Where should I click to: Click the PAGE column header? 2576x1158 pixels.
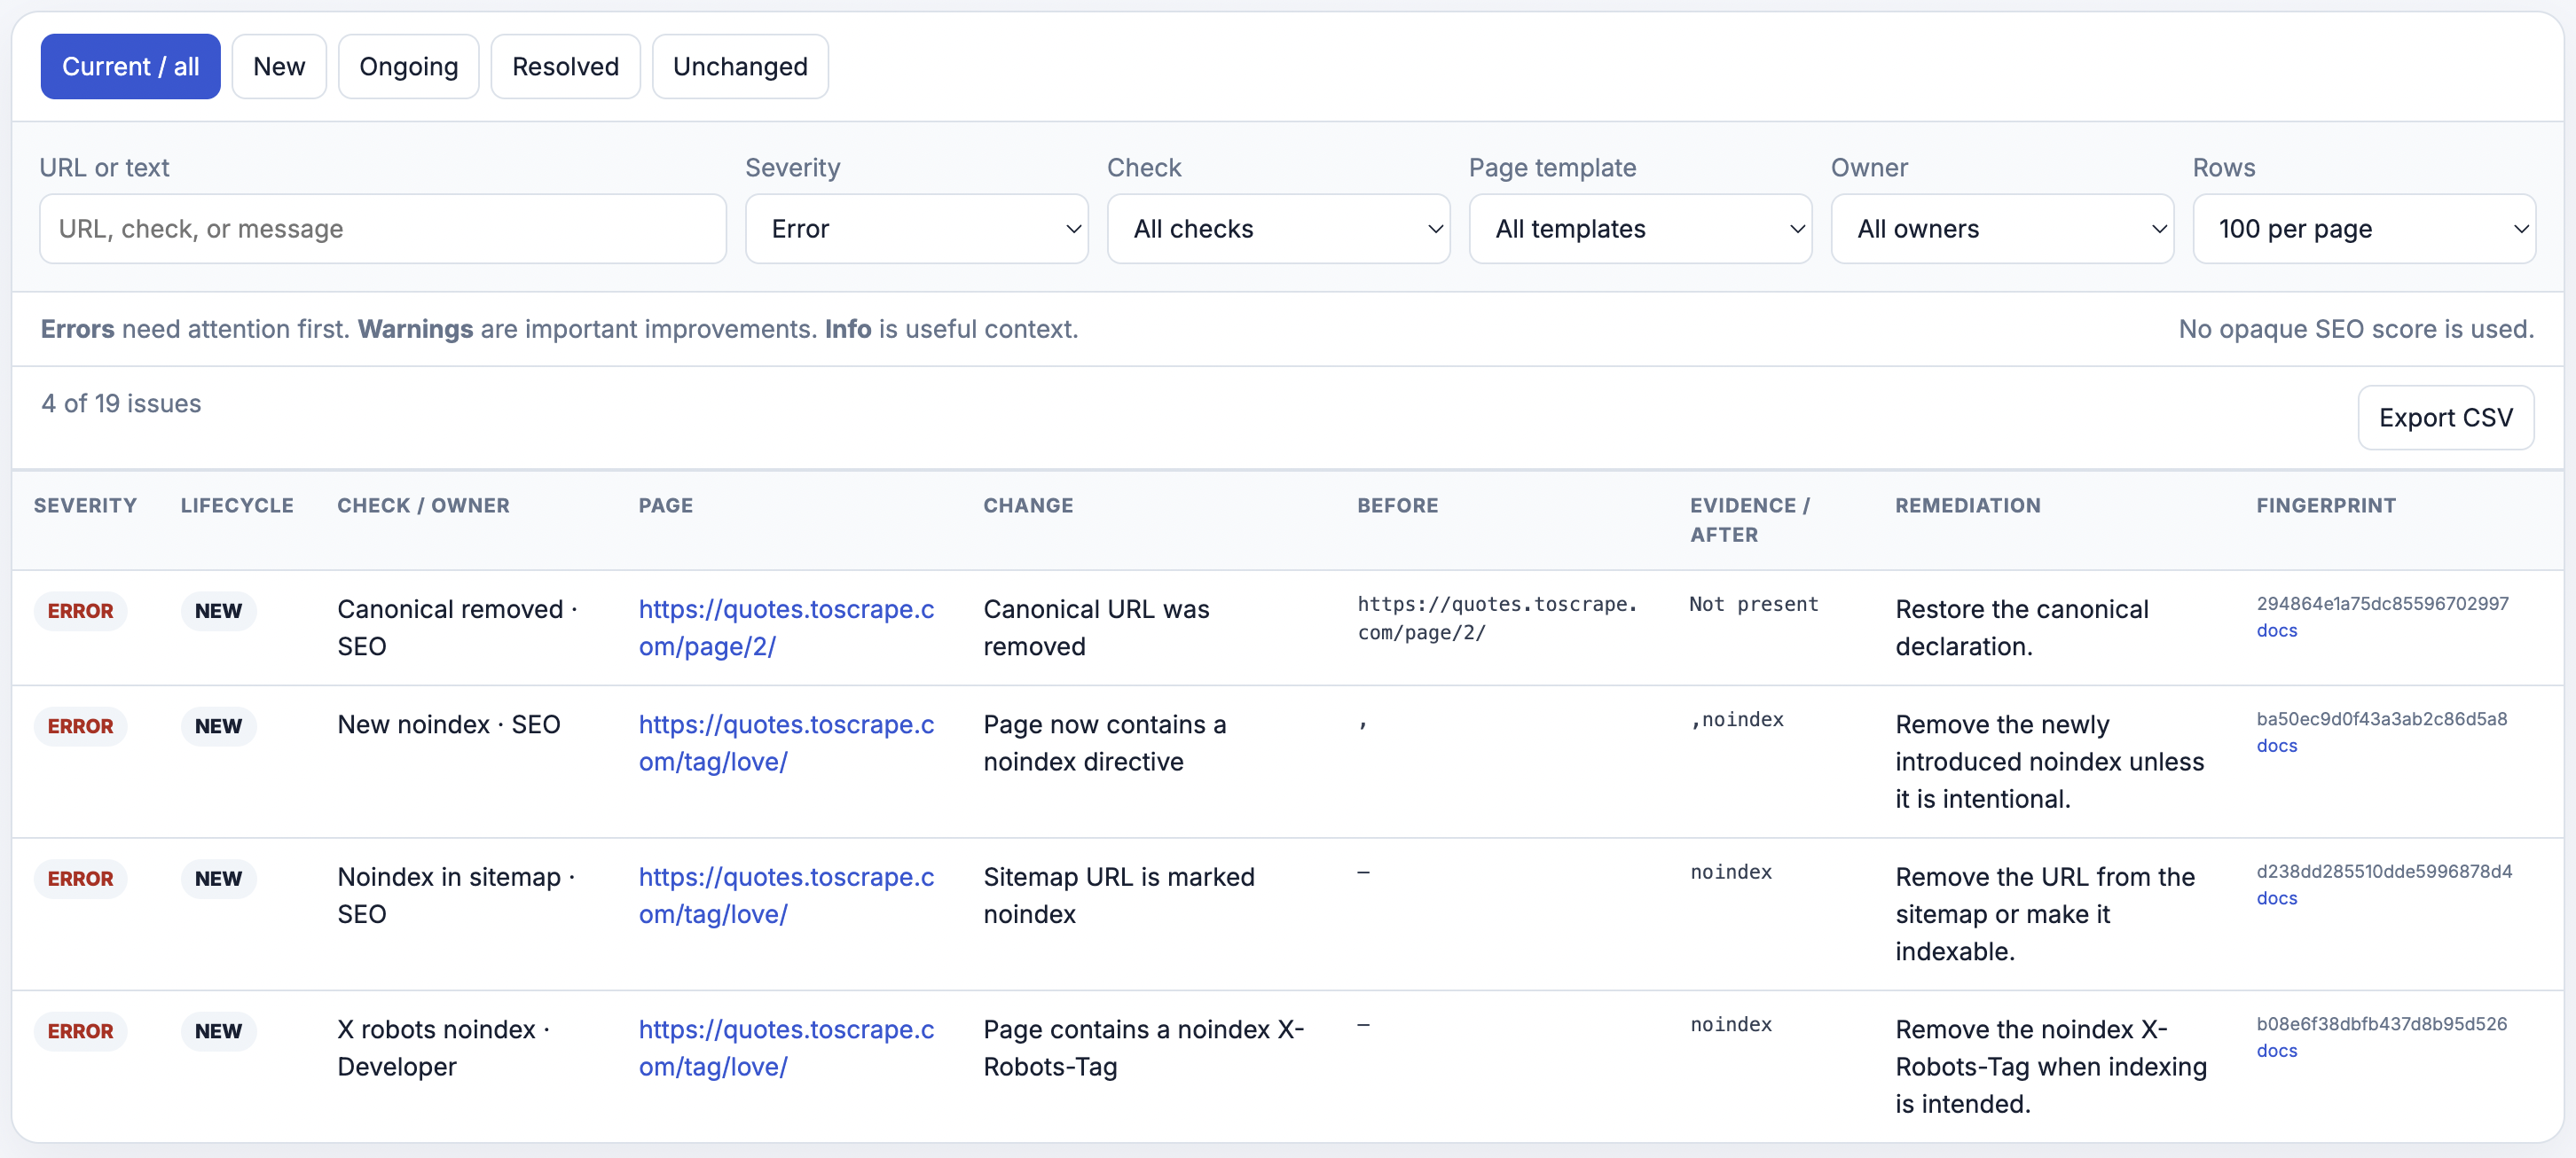[x=666, y=506]
